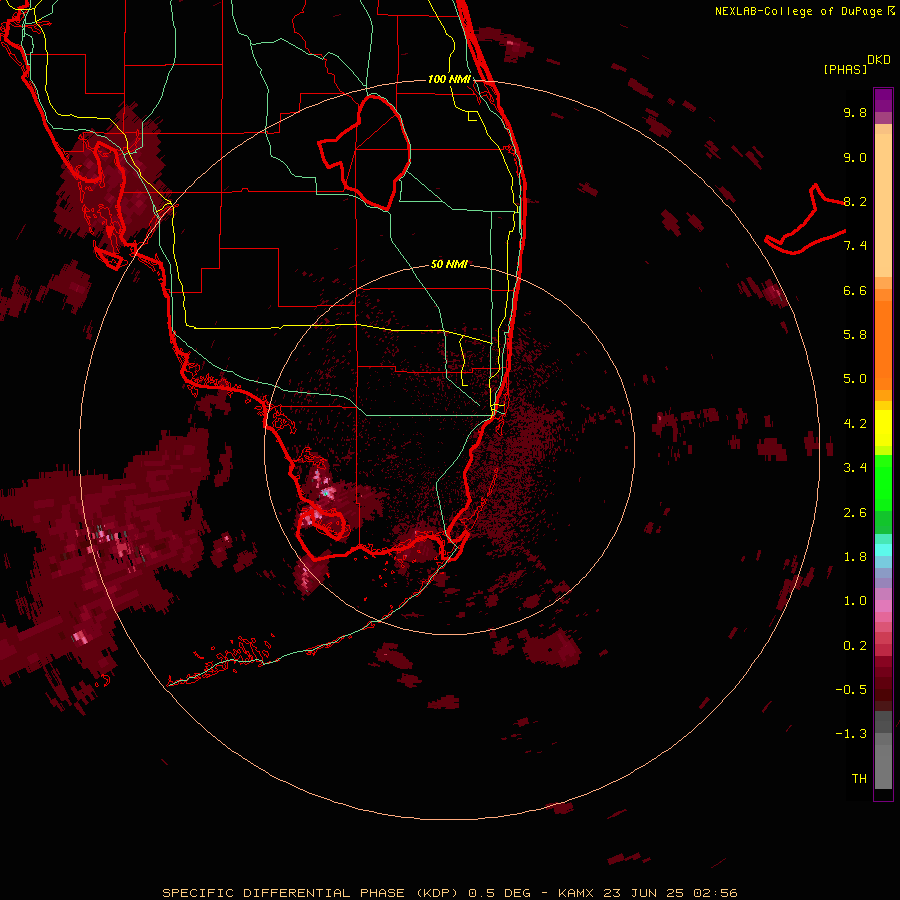Click the 0.2 scale value
The width and height of the screenshot is (900, 900).
pyautogui.click(x=855, y=646)
